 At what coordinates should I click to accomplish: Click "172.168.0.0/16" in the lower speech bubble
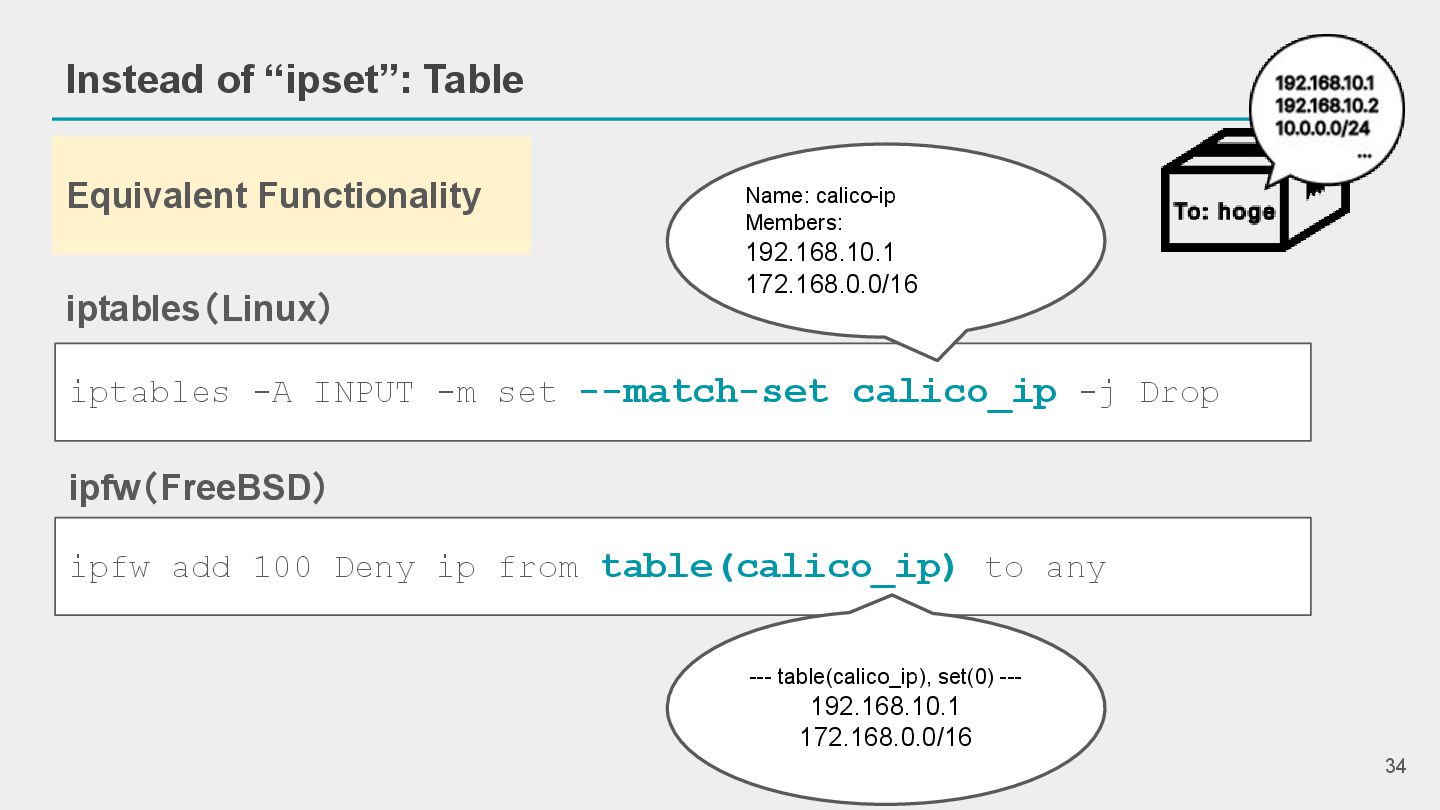[885, 738]
